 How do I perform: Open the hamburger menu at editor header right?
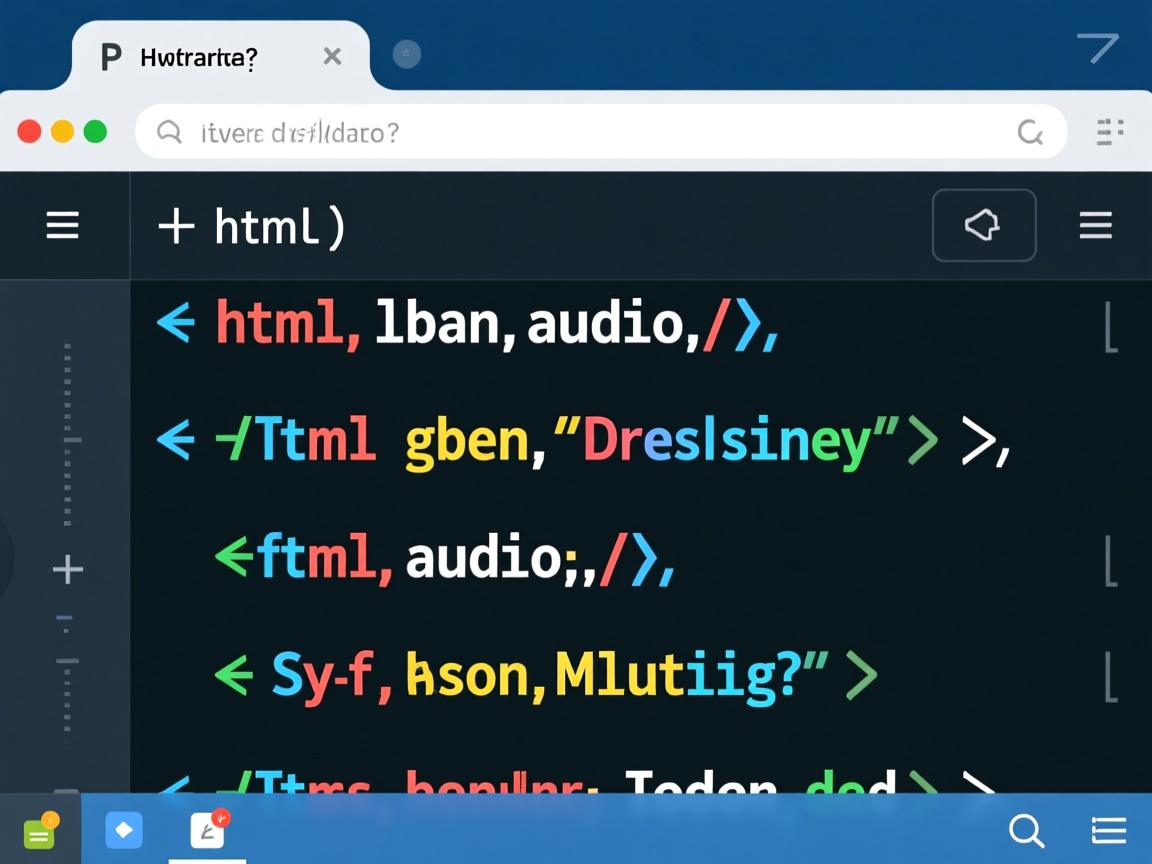1096,226
